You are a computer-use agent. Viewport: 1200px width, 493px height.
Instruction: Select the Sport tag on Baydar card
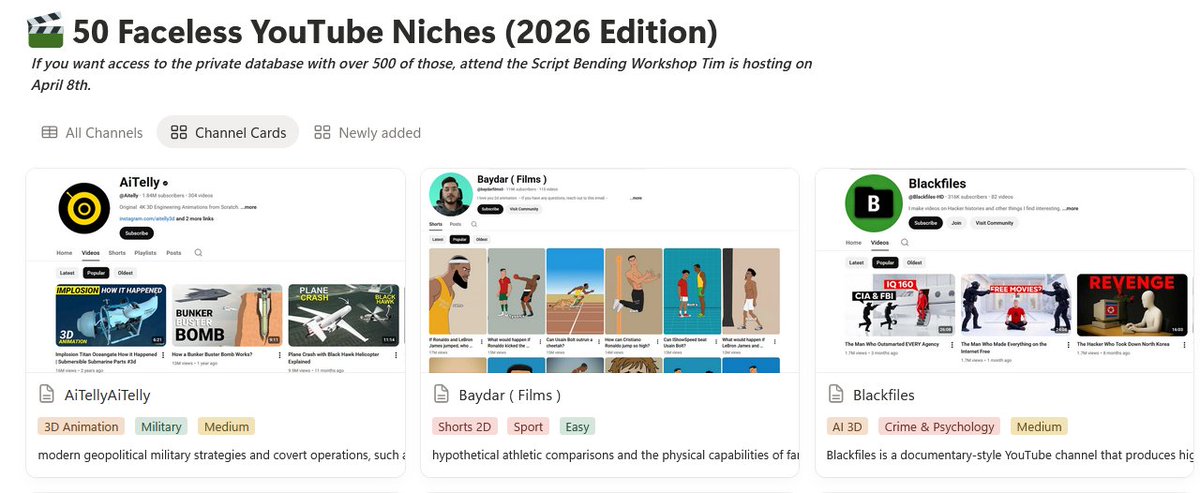(528, 426)
